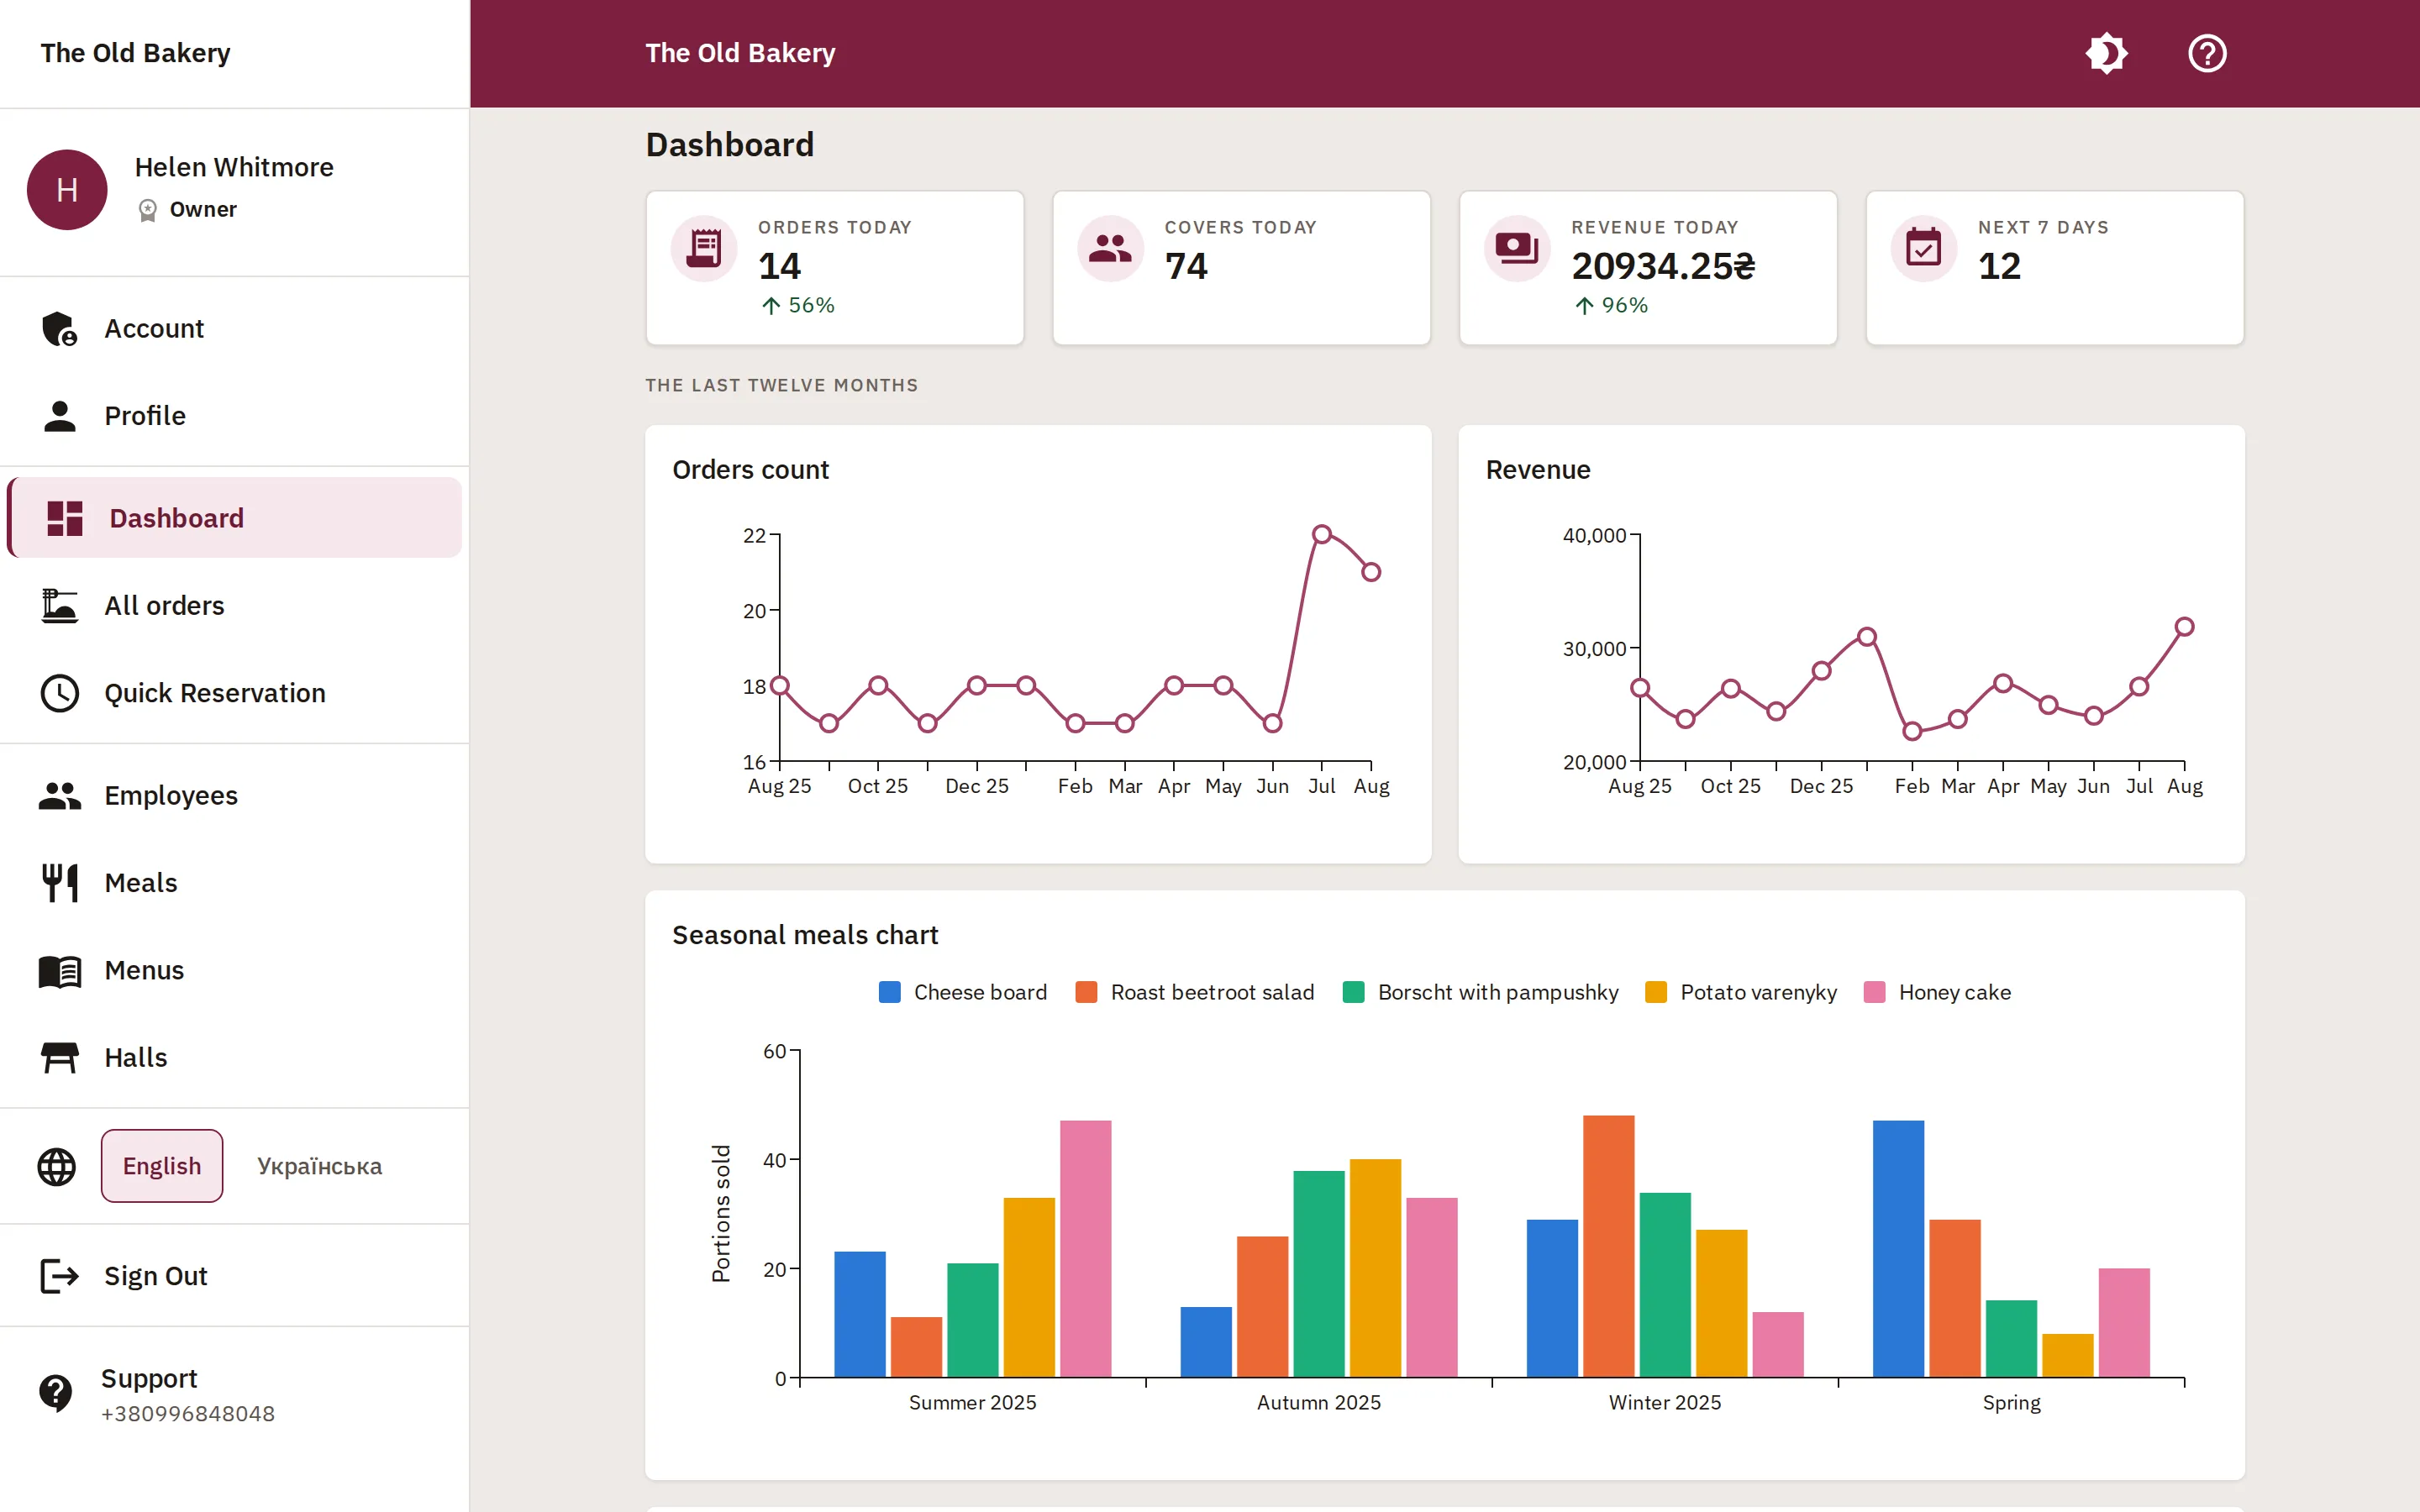This screenshot has height=1512, width=2420.
Task: Click the Profile person icon
Action: pyautogui.click(x=60, y=416)
